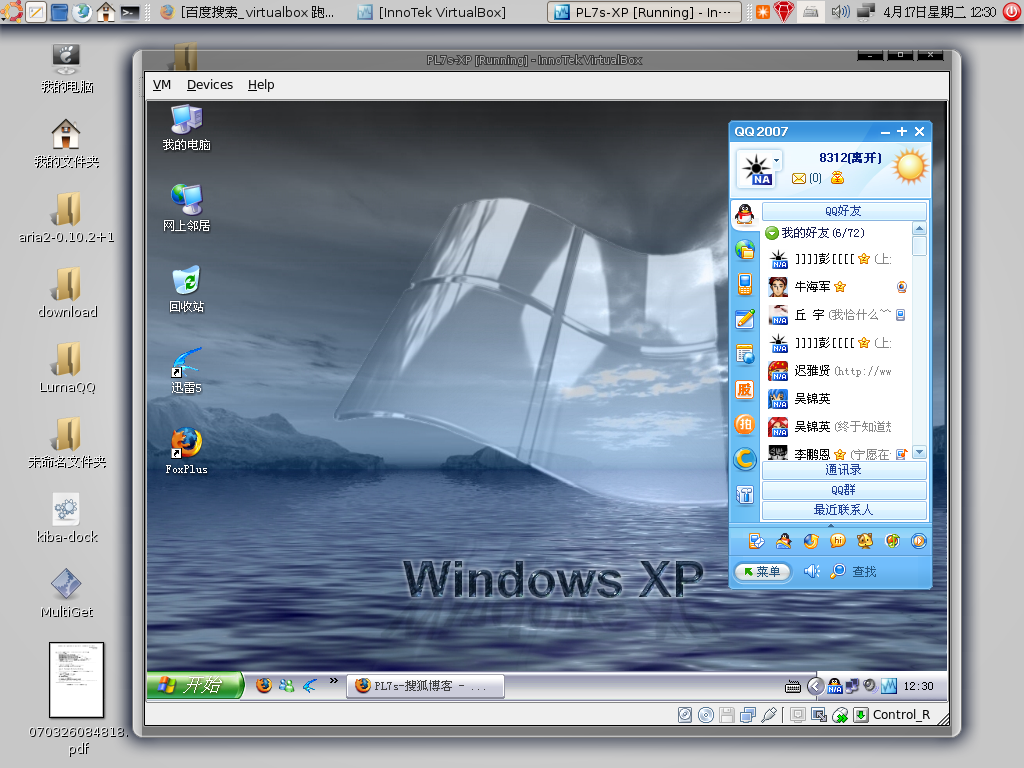Click the XP 开始 Start button
The height and width of the screenshot is (768, 1024).
(195, 686)
